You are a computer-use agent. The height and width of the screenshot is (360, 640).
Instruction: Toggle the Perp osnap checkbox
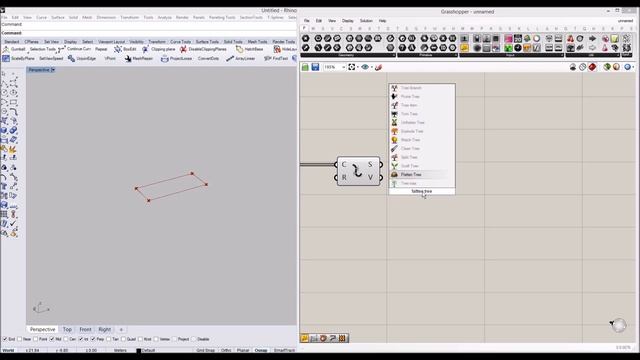point(93,339)
